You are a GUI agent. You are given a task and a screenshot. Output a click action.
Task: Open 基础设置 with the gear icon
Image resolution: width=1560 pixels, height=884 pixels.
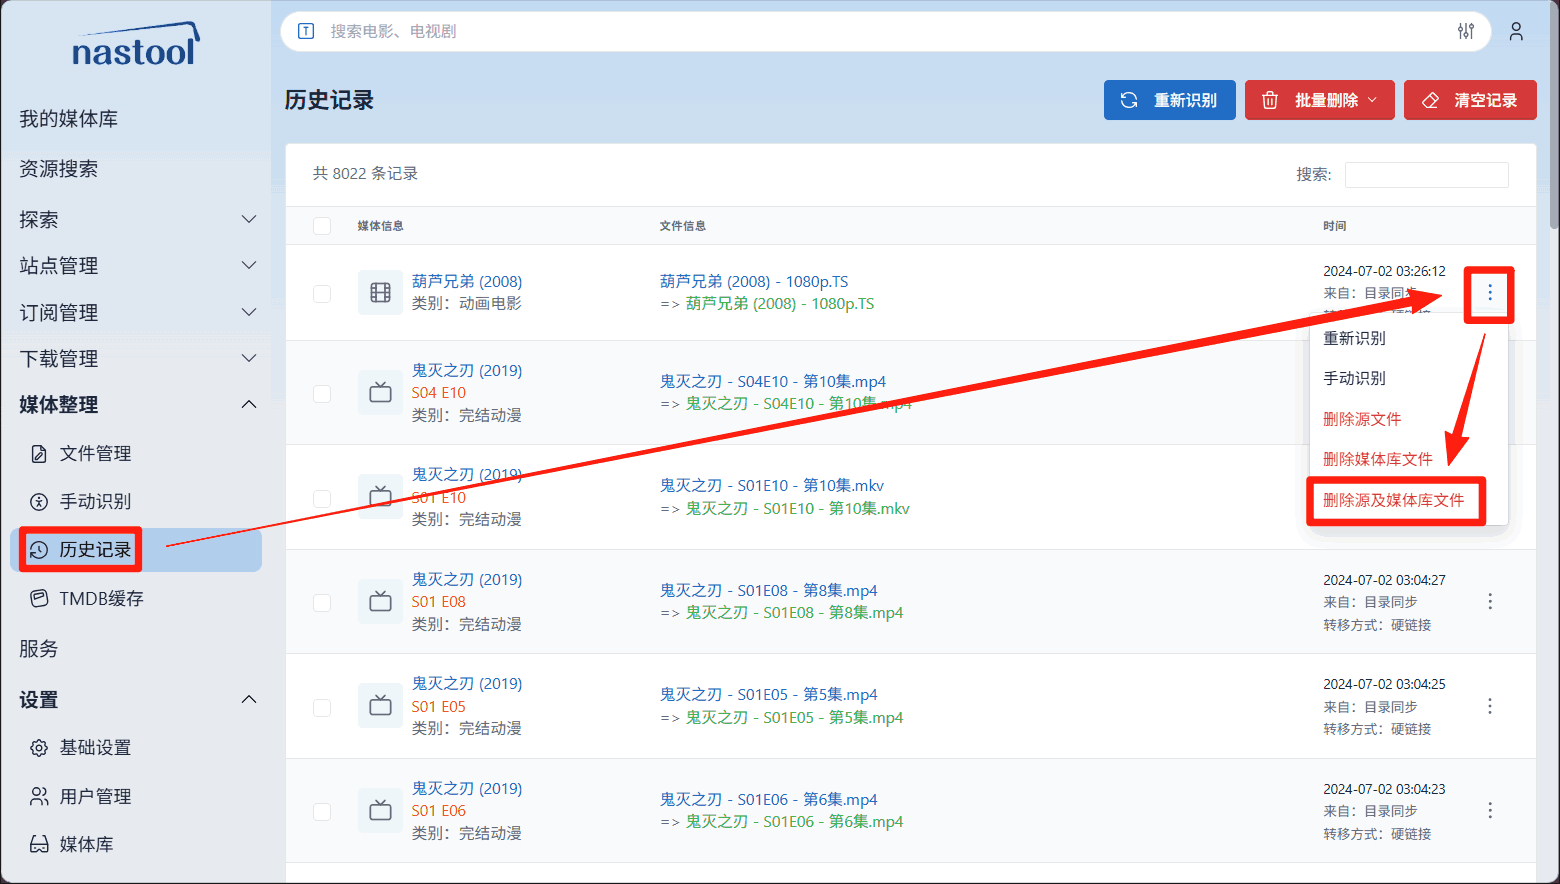coord(94,748)
